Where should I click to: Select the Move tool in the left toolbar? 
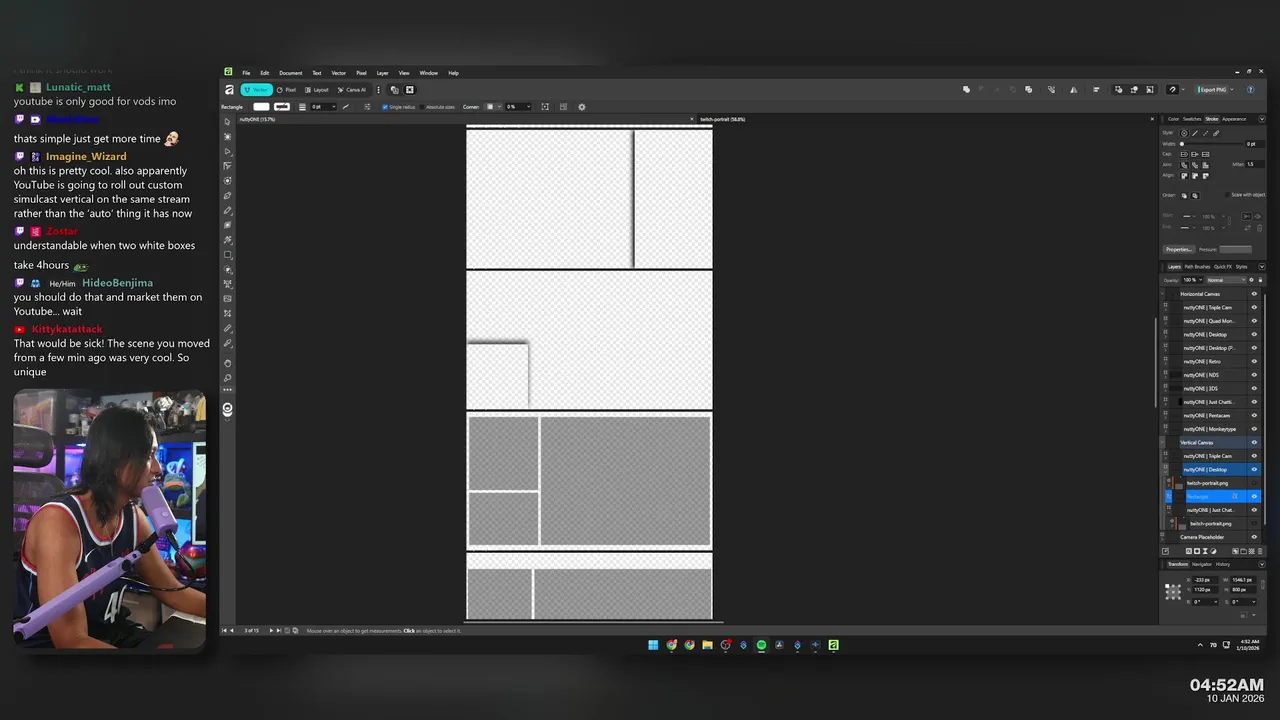tap(228, 121)
